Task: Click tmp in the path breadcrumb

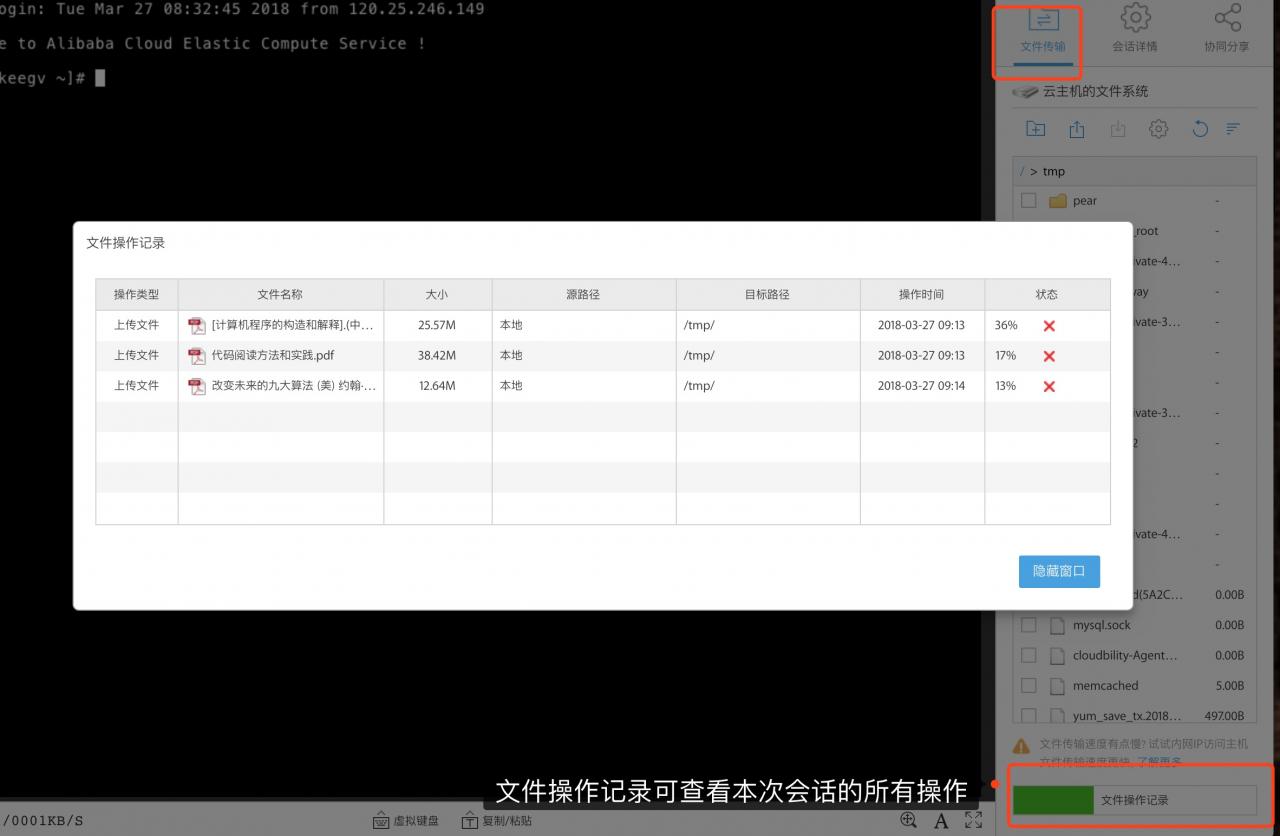Action: pyautogui.click(x=1054, y=171)
